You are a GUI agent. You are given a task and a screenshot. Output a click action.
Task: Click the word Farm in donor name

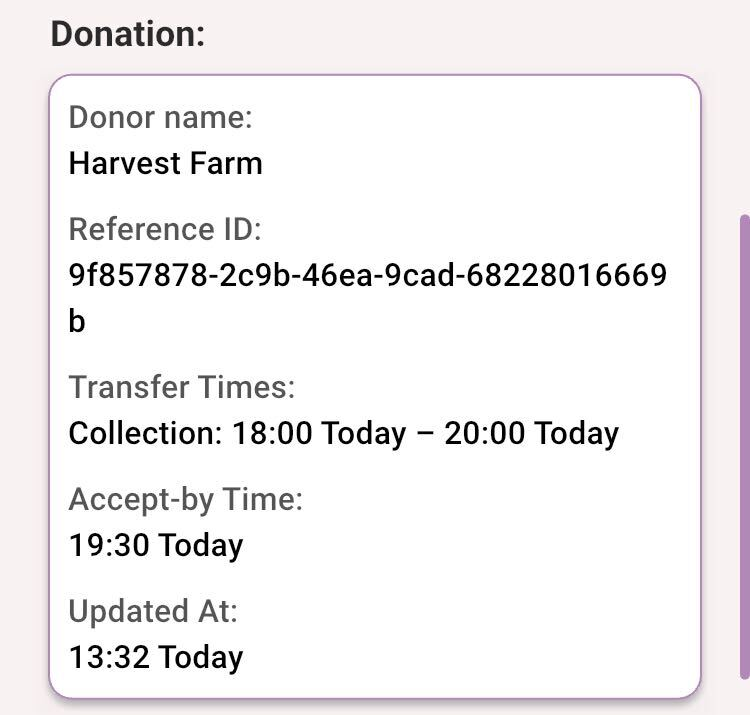(228, 162)
